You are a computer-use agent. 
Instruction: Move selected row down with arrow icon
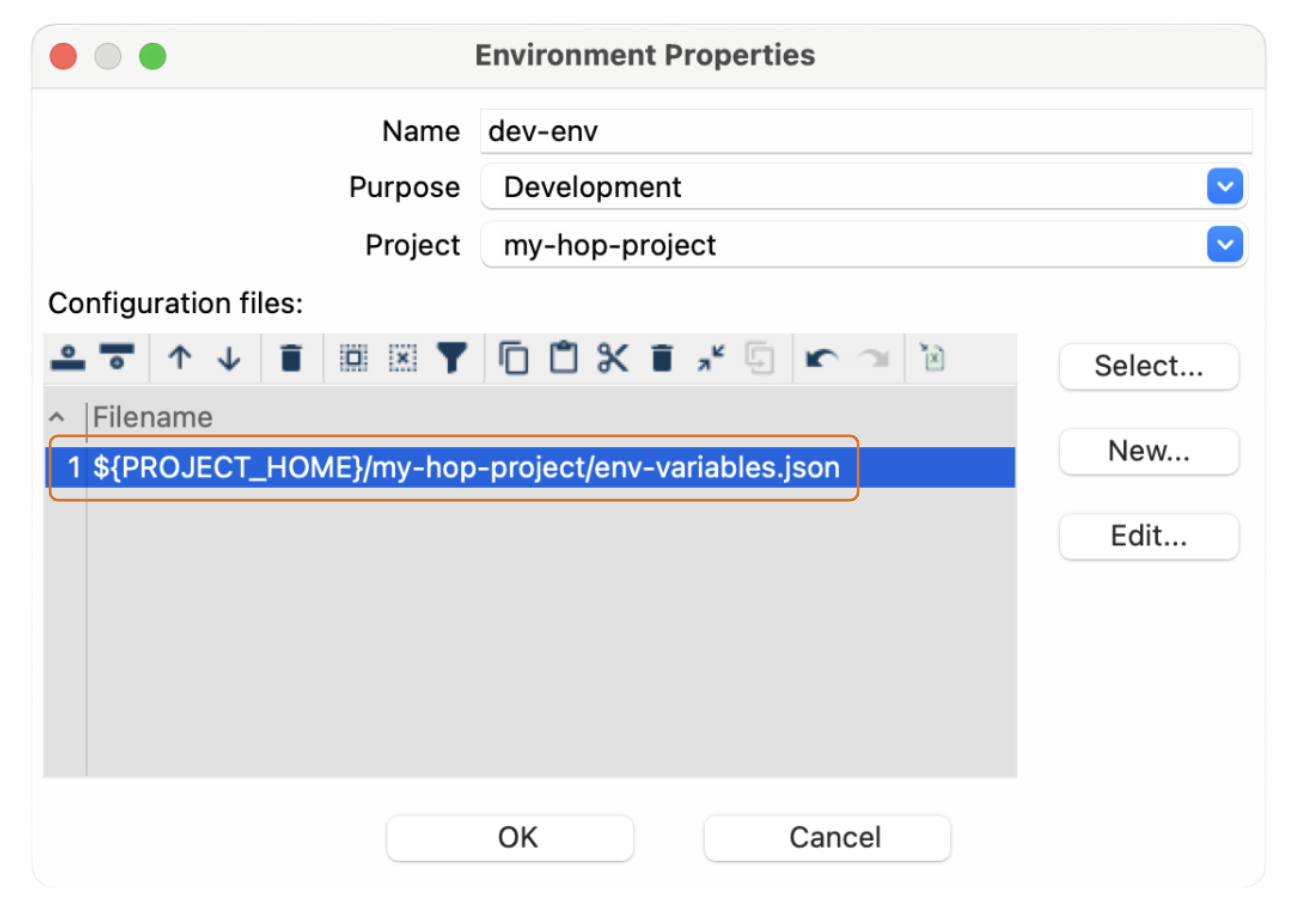pos(230,358)
